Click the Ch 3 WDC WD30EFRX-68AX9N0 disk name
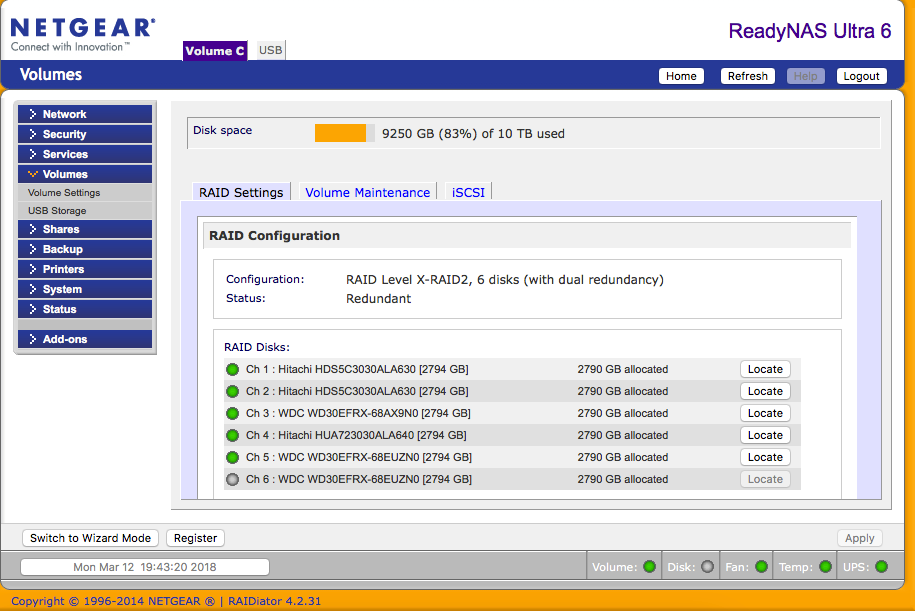This screenshot has width=915, height=611. click(358, 414)
